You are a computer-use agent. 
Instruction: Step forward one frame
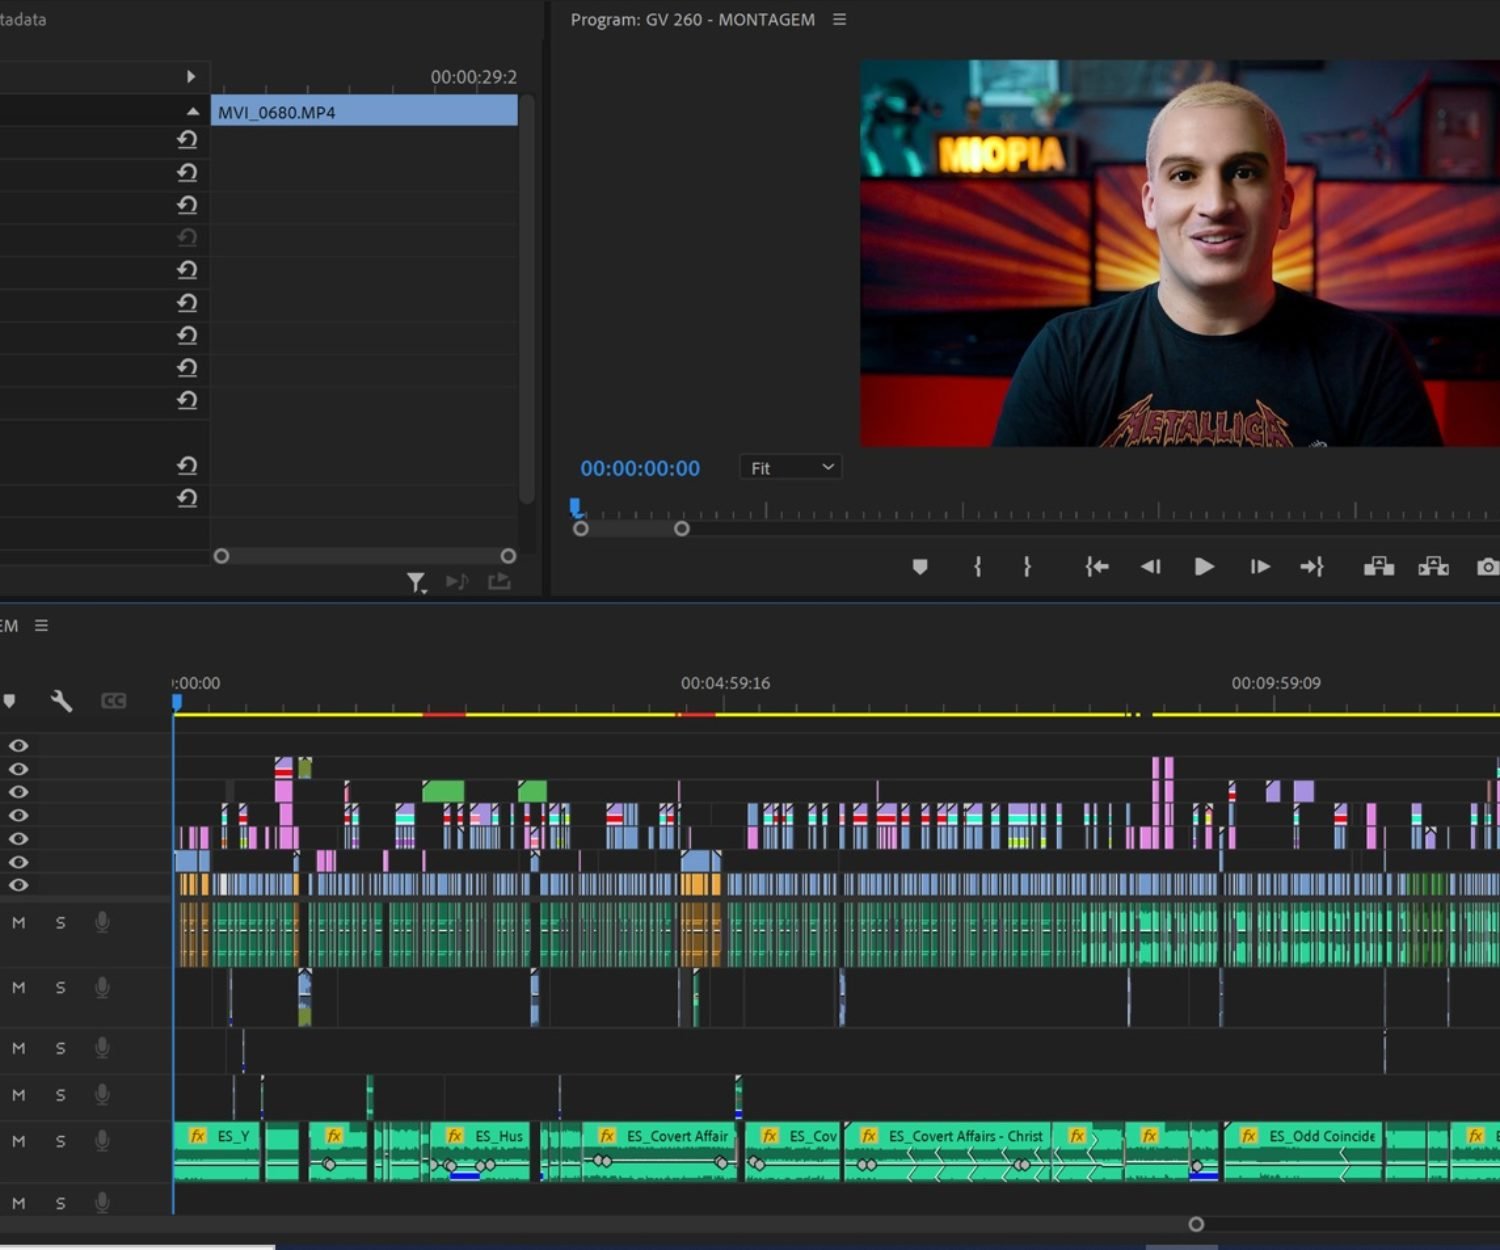1260,567
